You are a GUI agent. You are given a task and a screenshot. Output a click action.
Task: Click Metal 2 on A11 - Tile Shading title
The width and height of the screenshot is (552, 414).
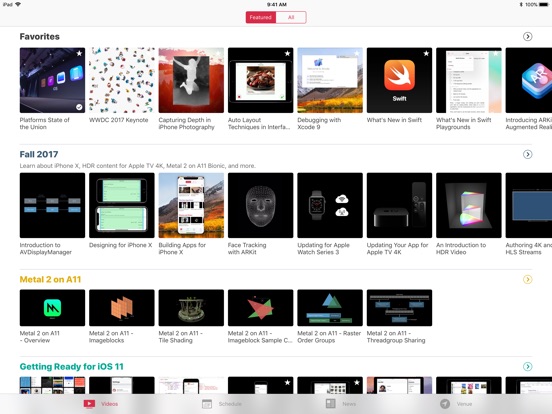tap(181, 337)
